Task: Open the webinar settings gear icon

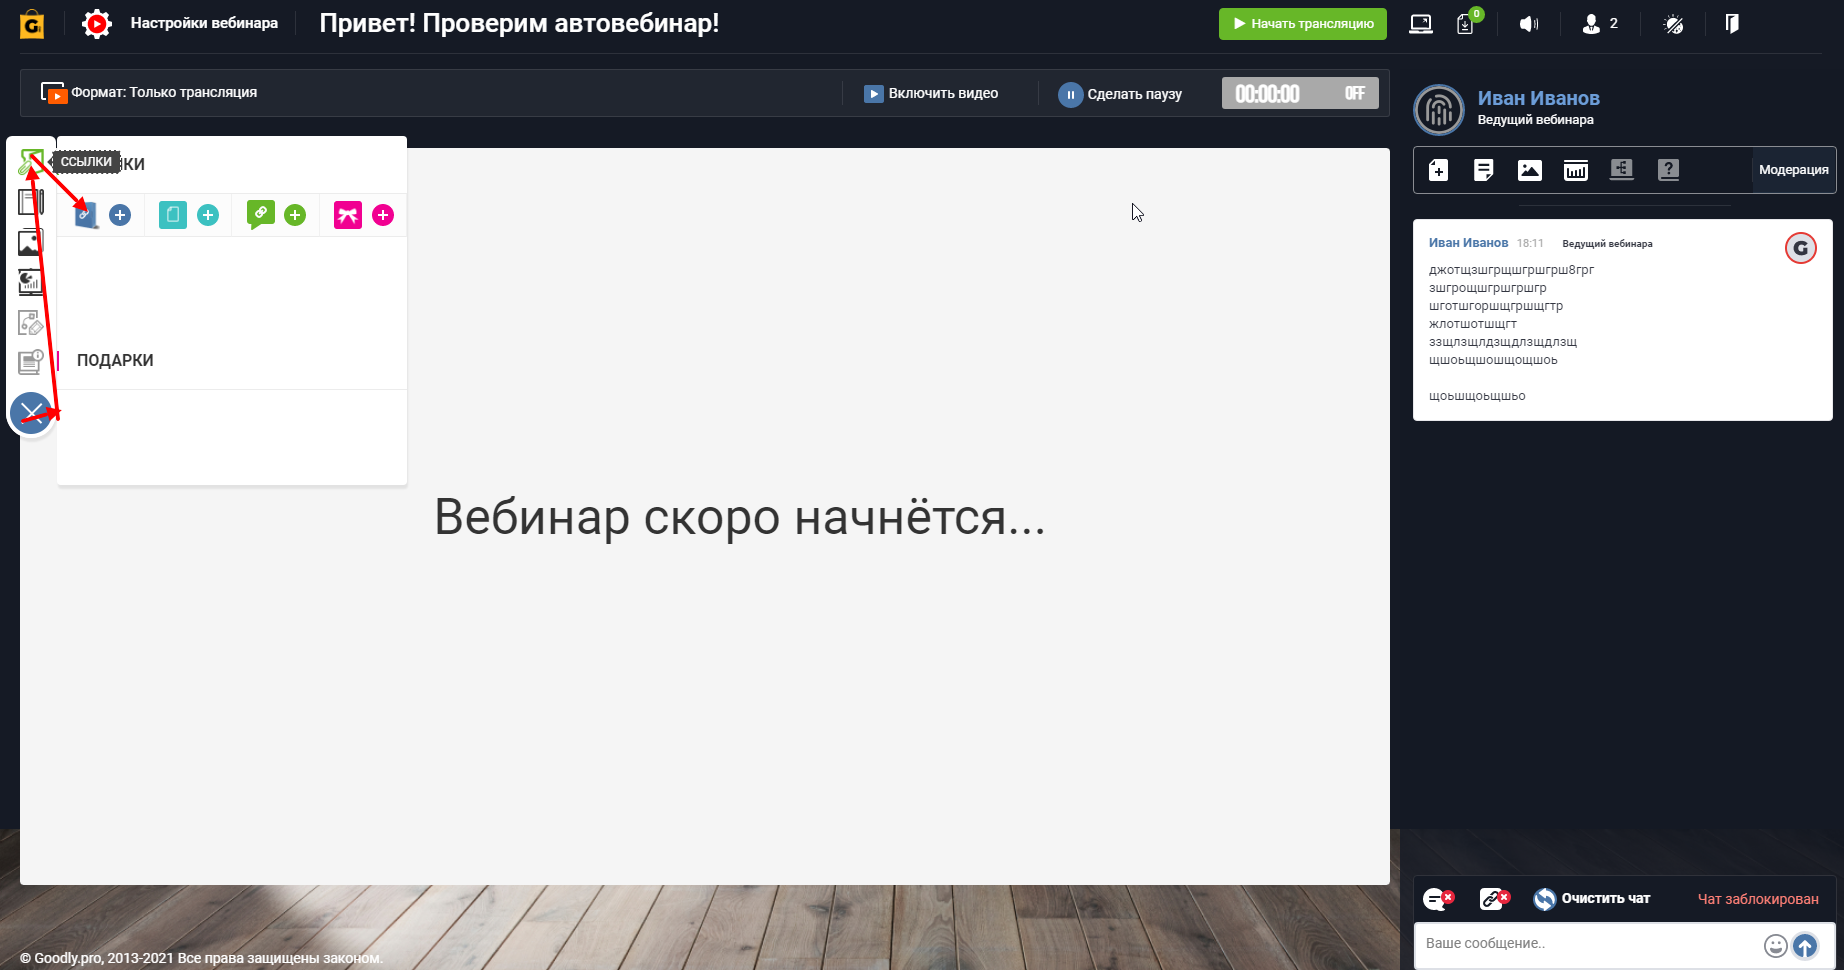Action: [97, 24]
